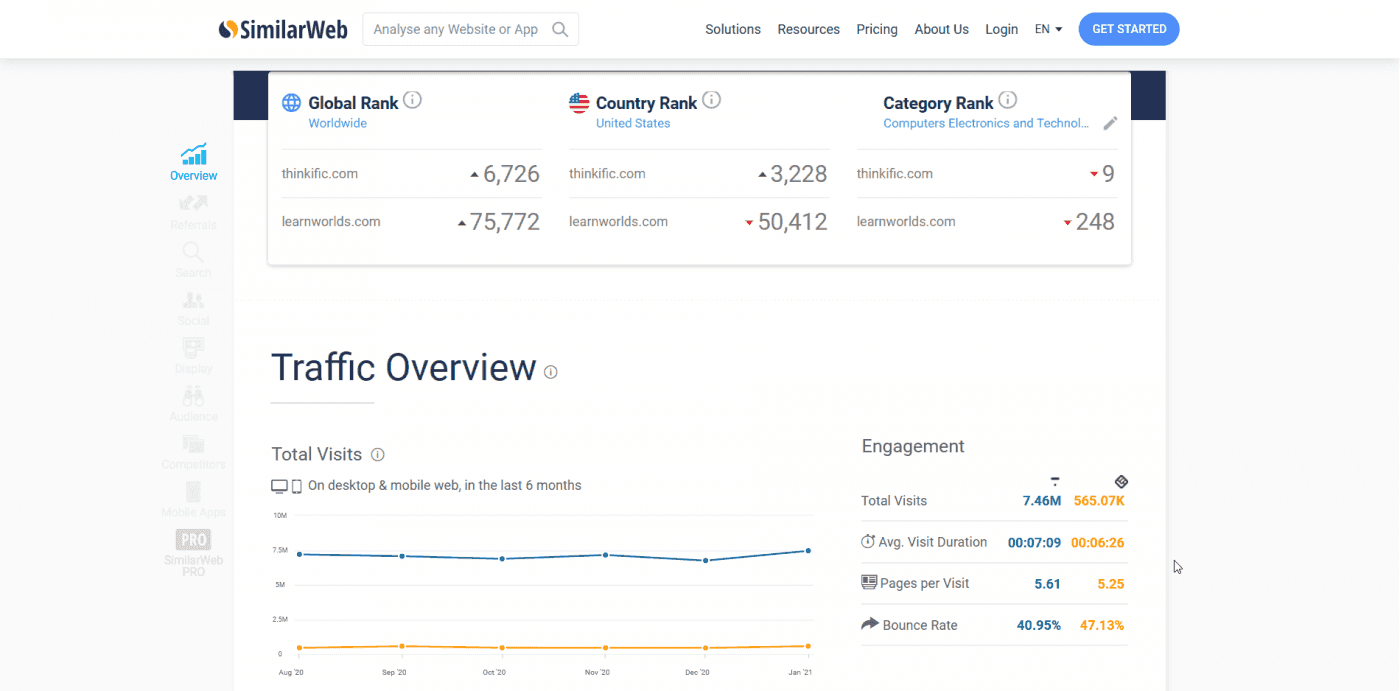This screenshot has height=691, width=1400.
Task: Click the Total Visits info icon
Action: 378,455
